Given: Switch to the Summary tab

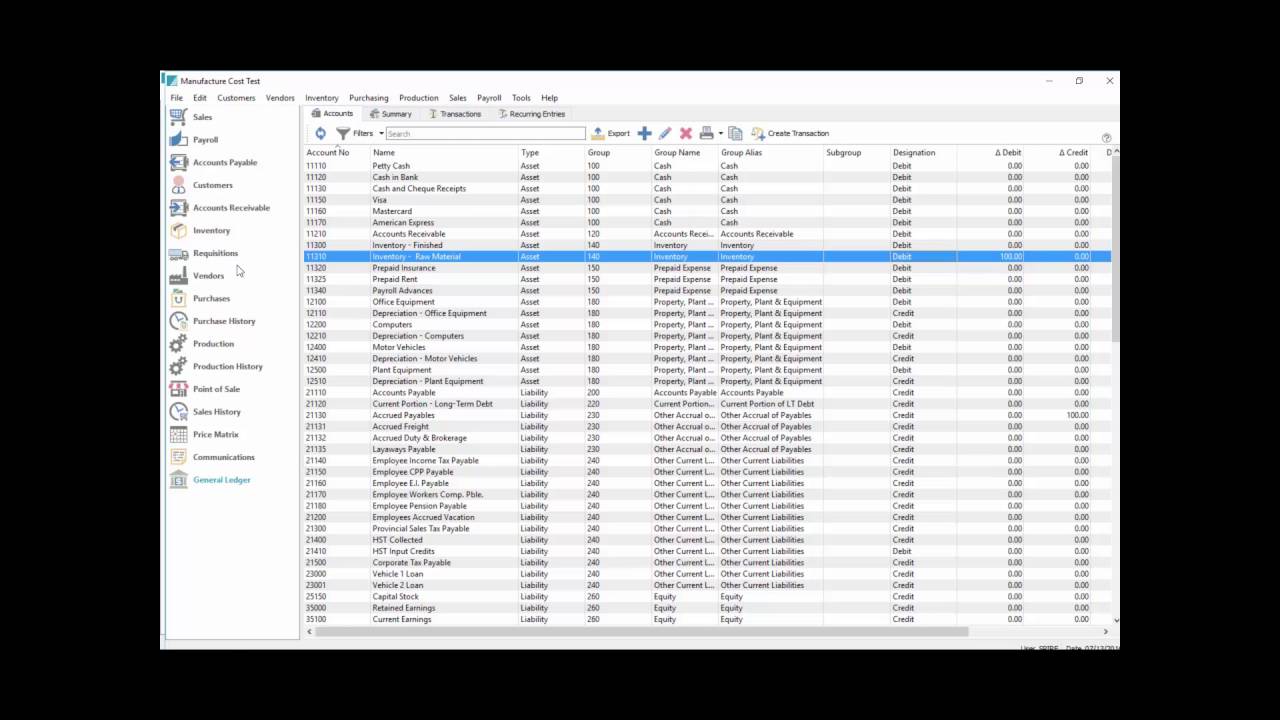Looking at the screenshot, I should click(390, 114).
